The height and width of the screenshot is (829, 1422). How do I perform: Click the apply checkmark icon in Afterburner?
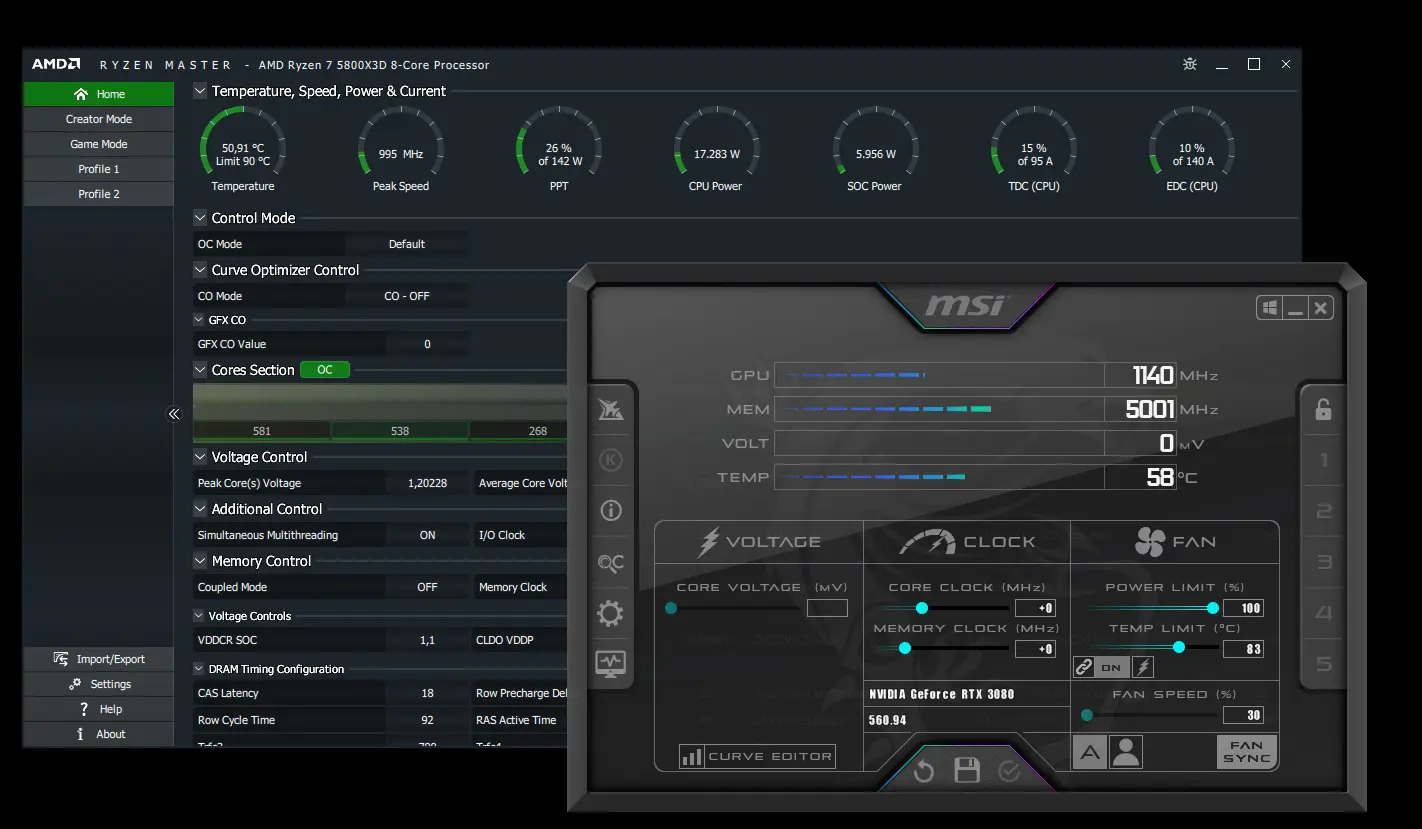(x=1009, y=771)
